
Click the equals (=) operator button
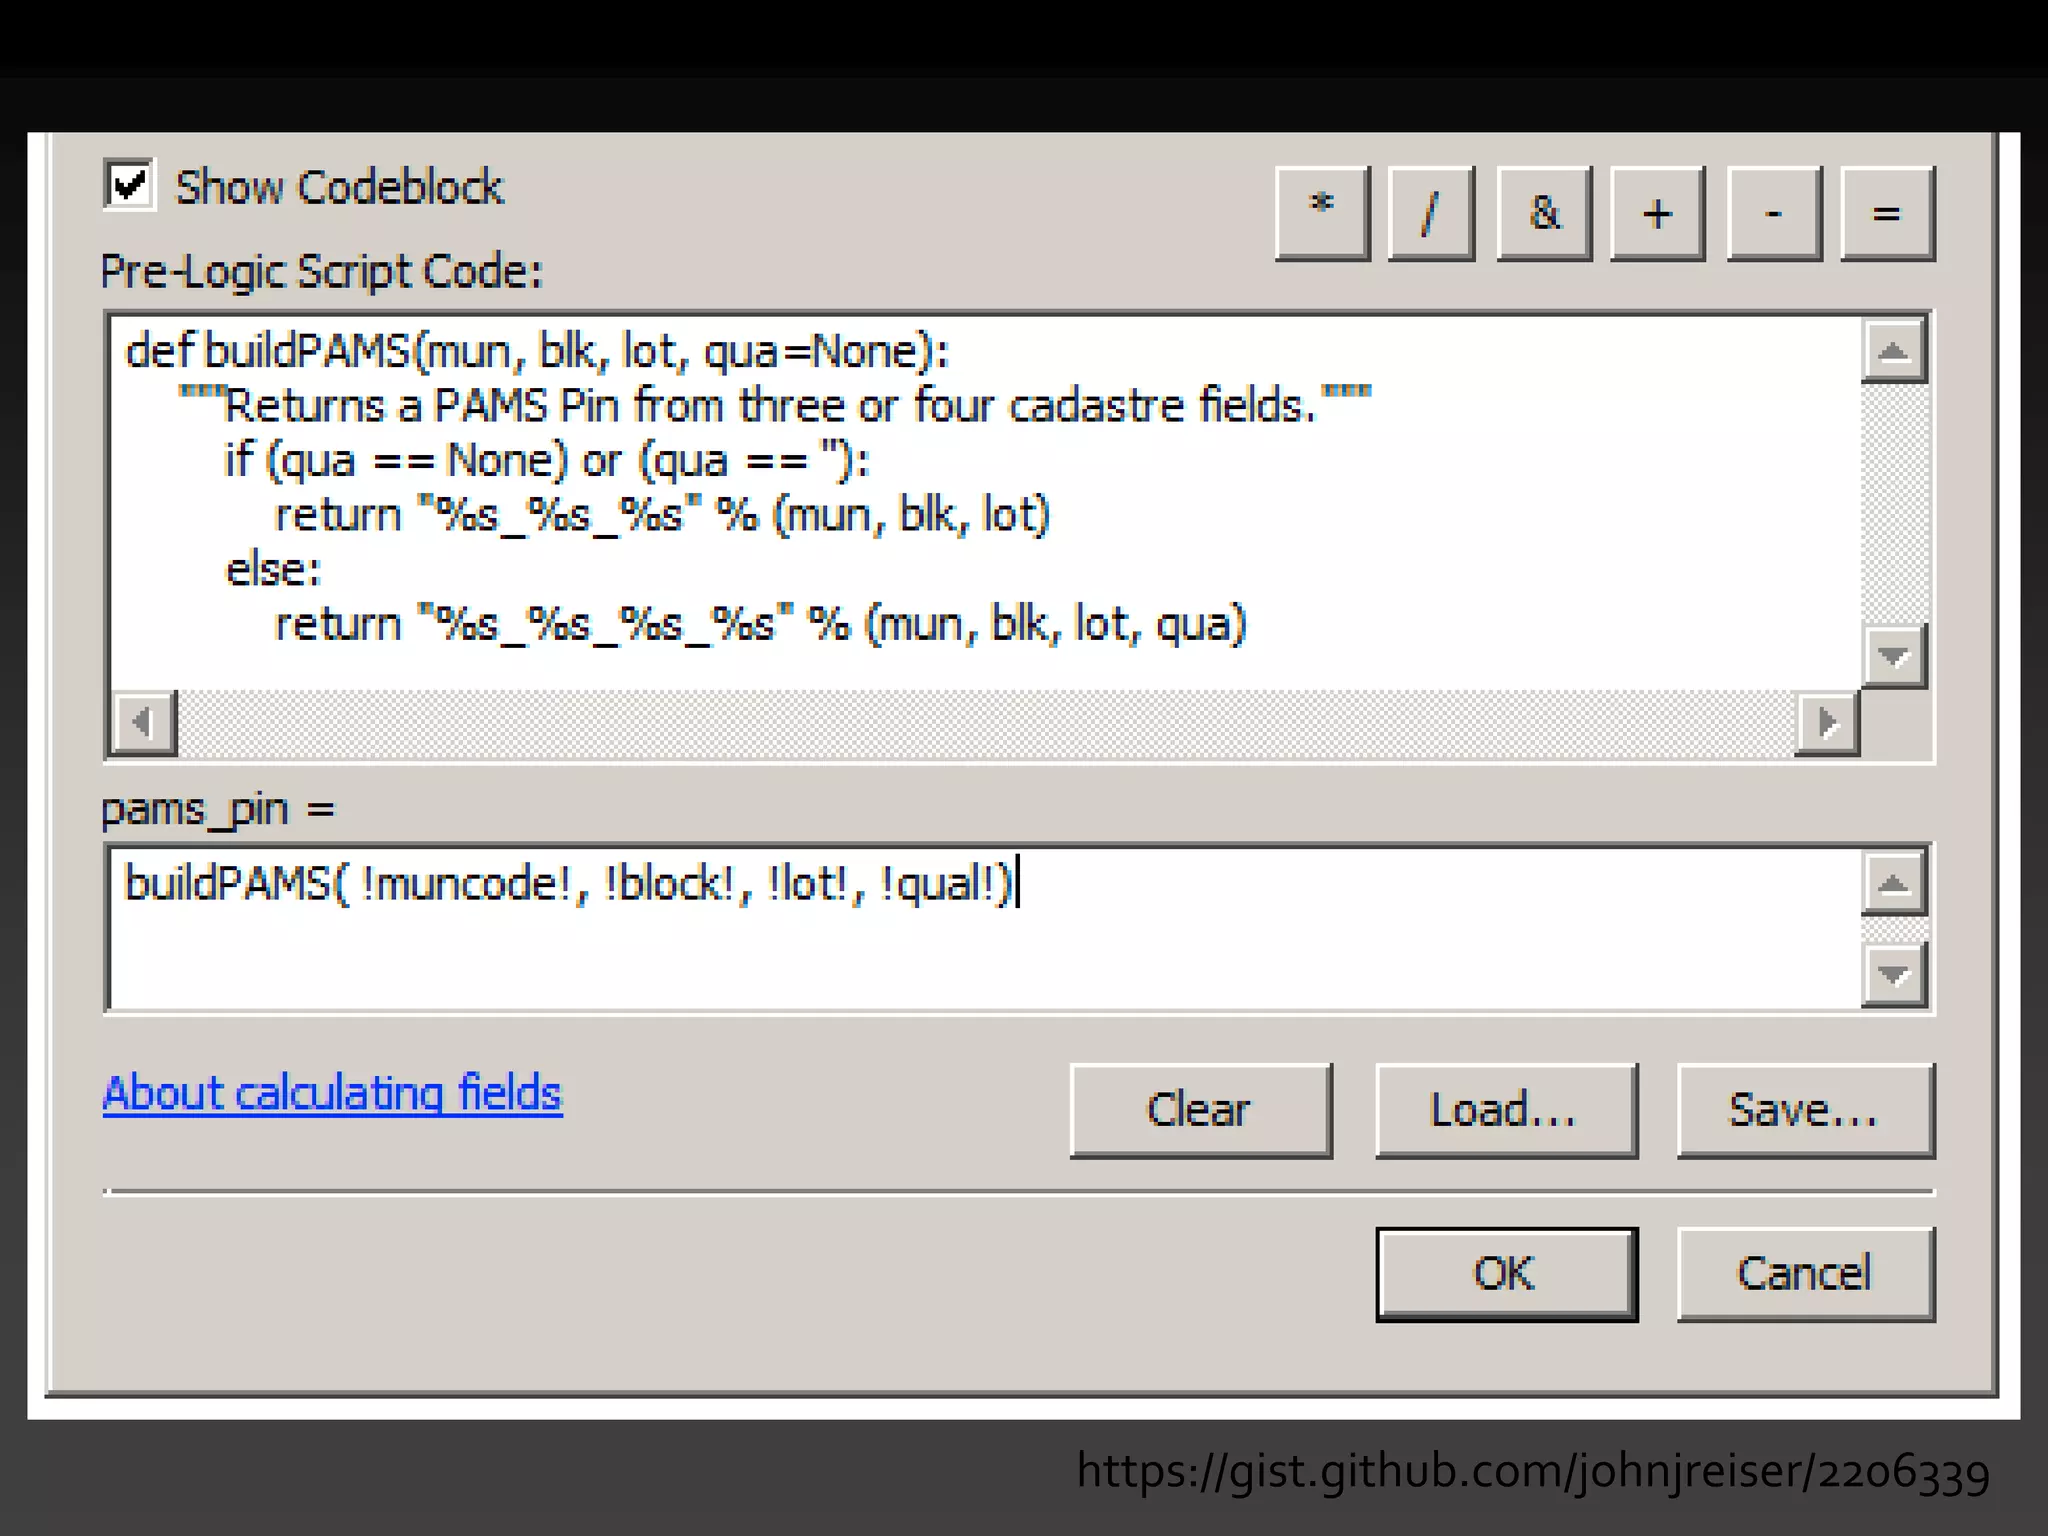[x=1886, y=213]
